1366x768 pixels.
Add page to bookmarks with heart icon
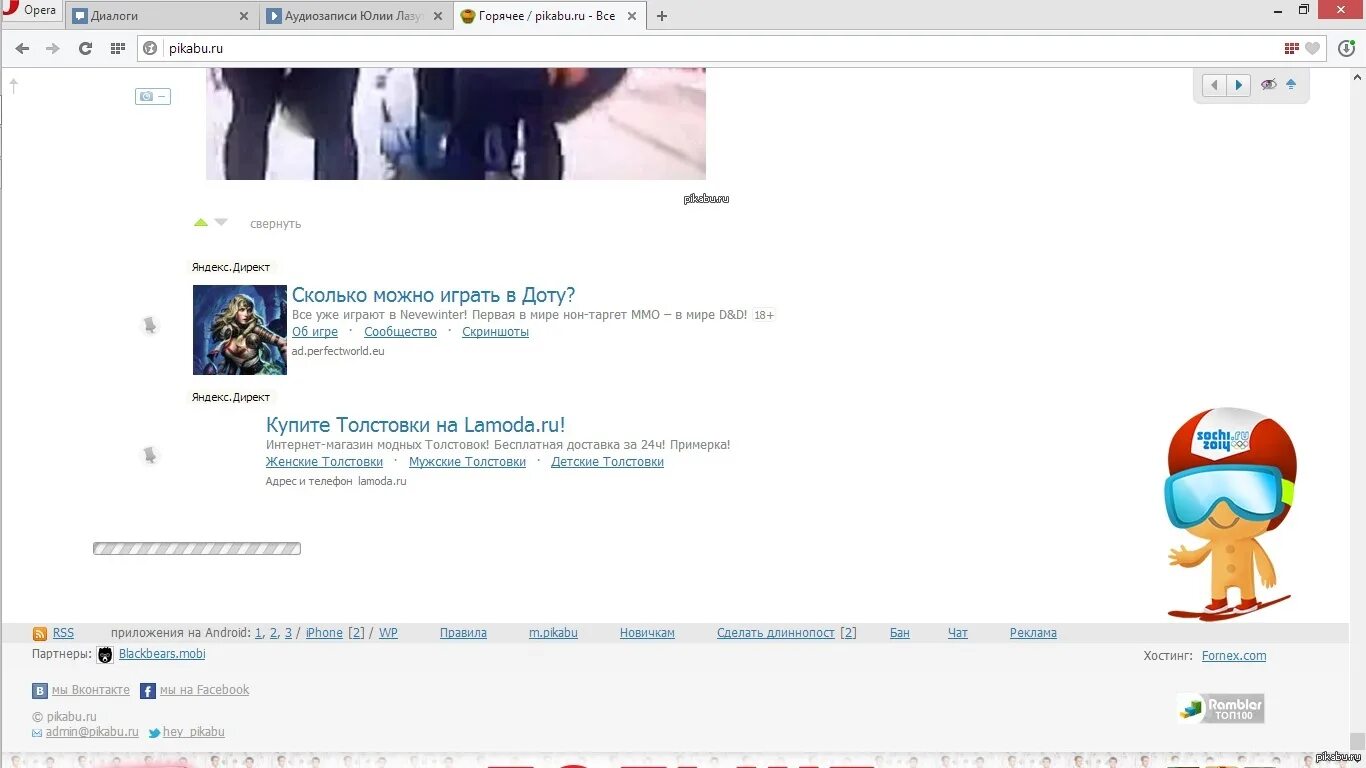coord(1313,48)
